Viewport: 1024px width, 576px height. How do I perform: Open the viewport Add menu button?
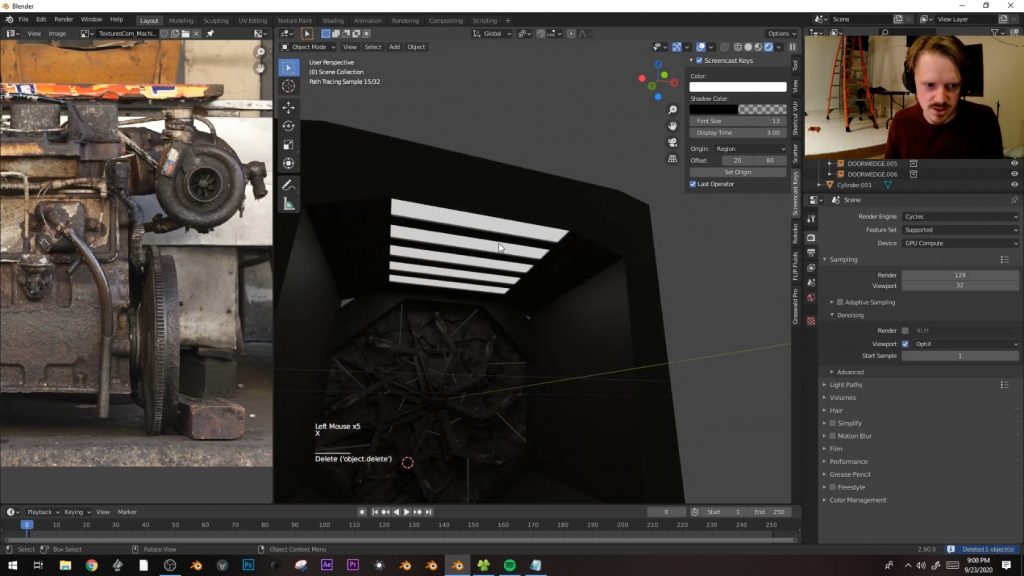coord(394,47)
